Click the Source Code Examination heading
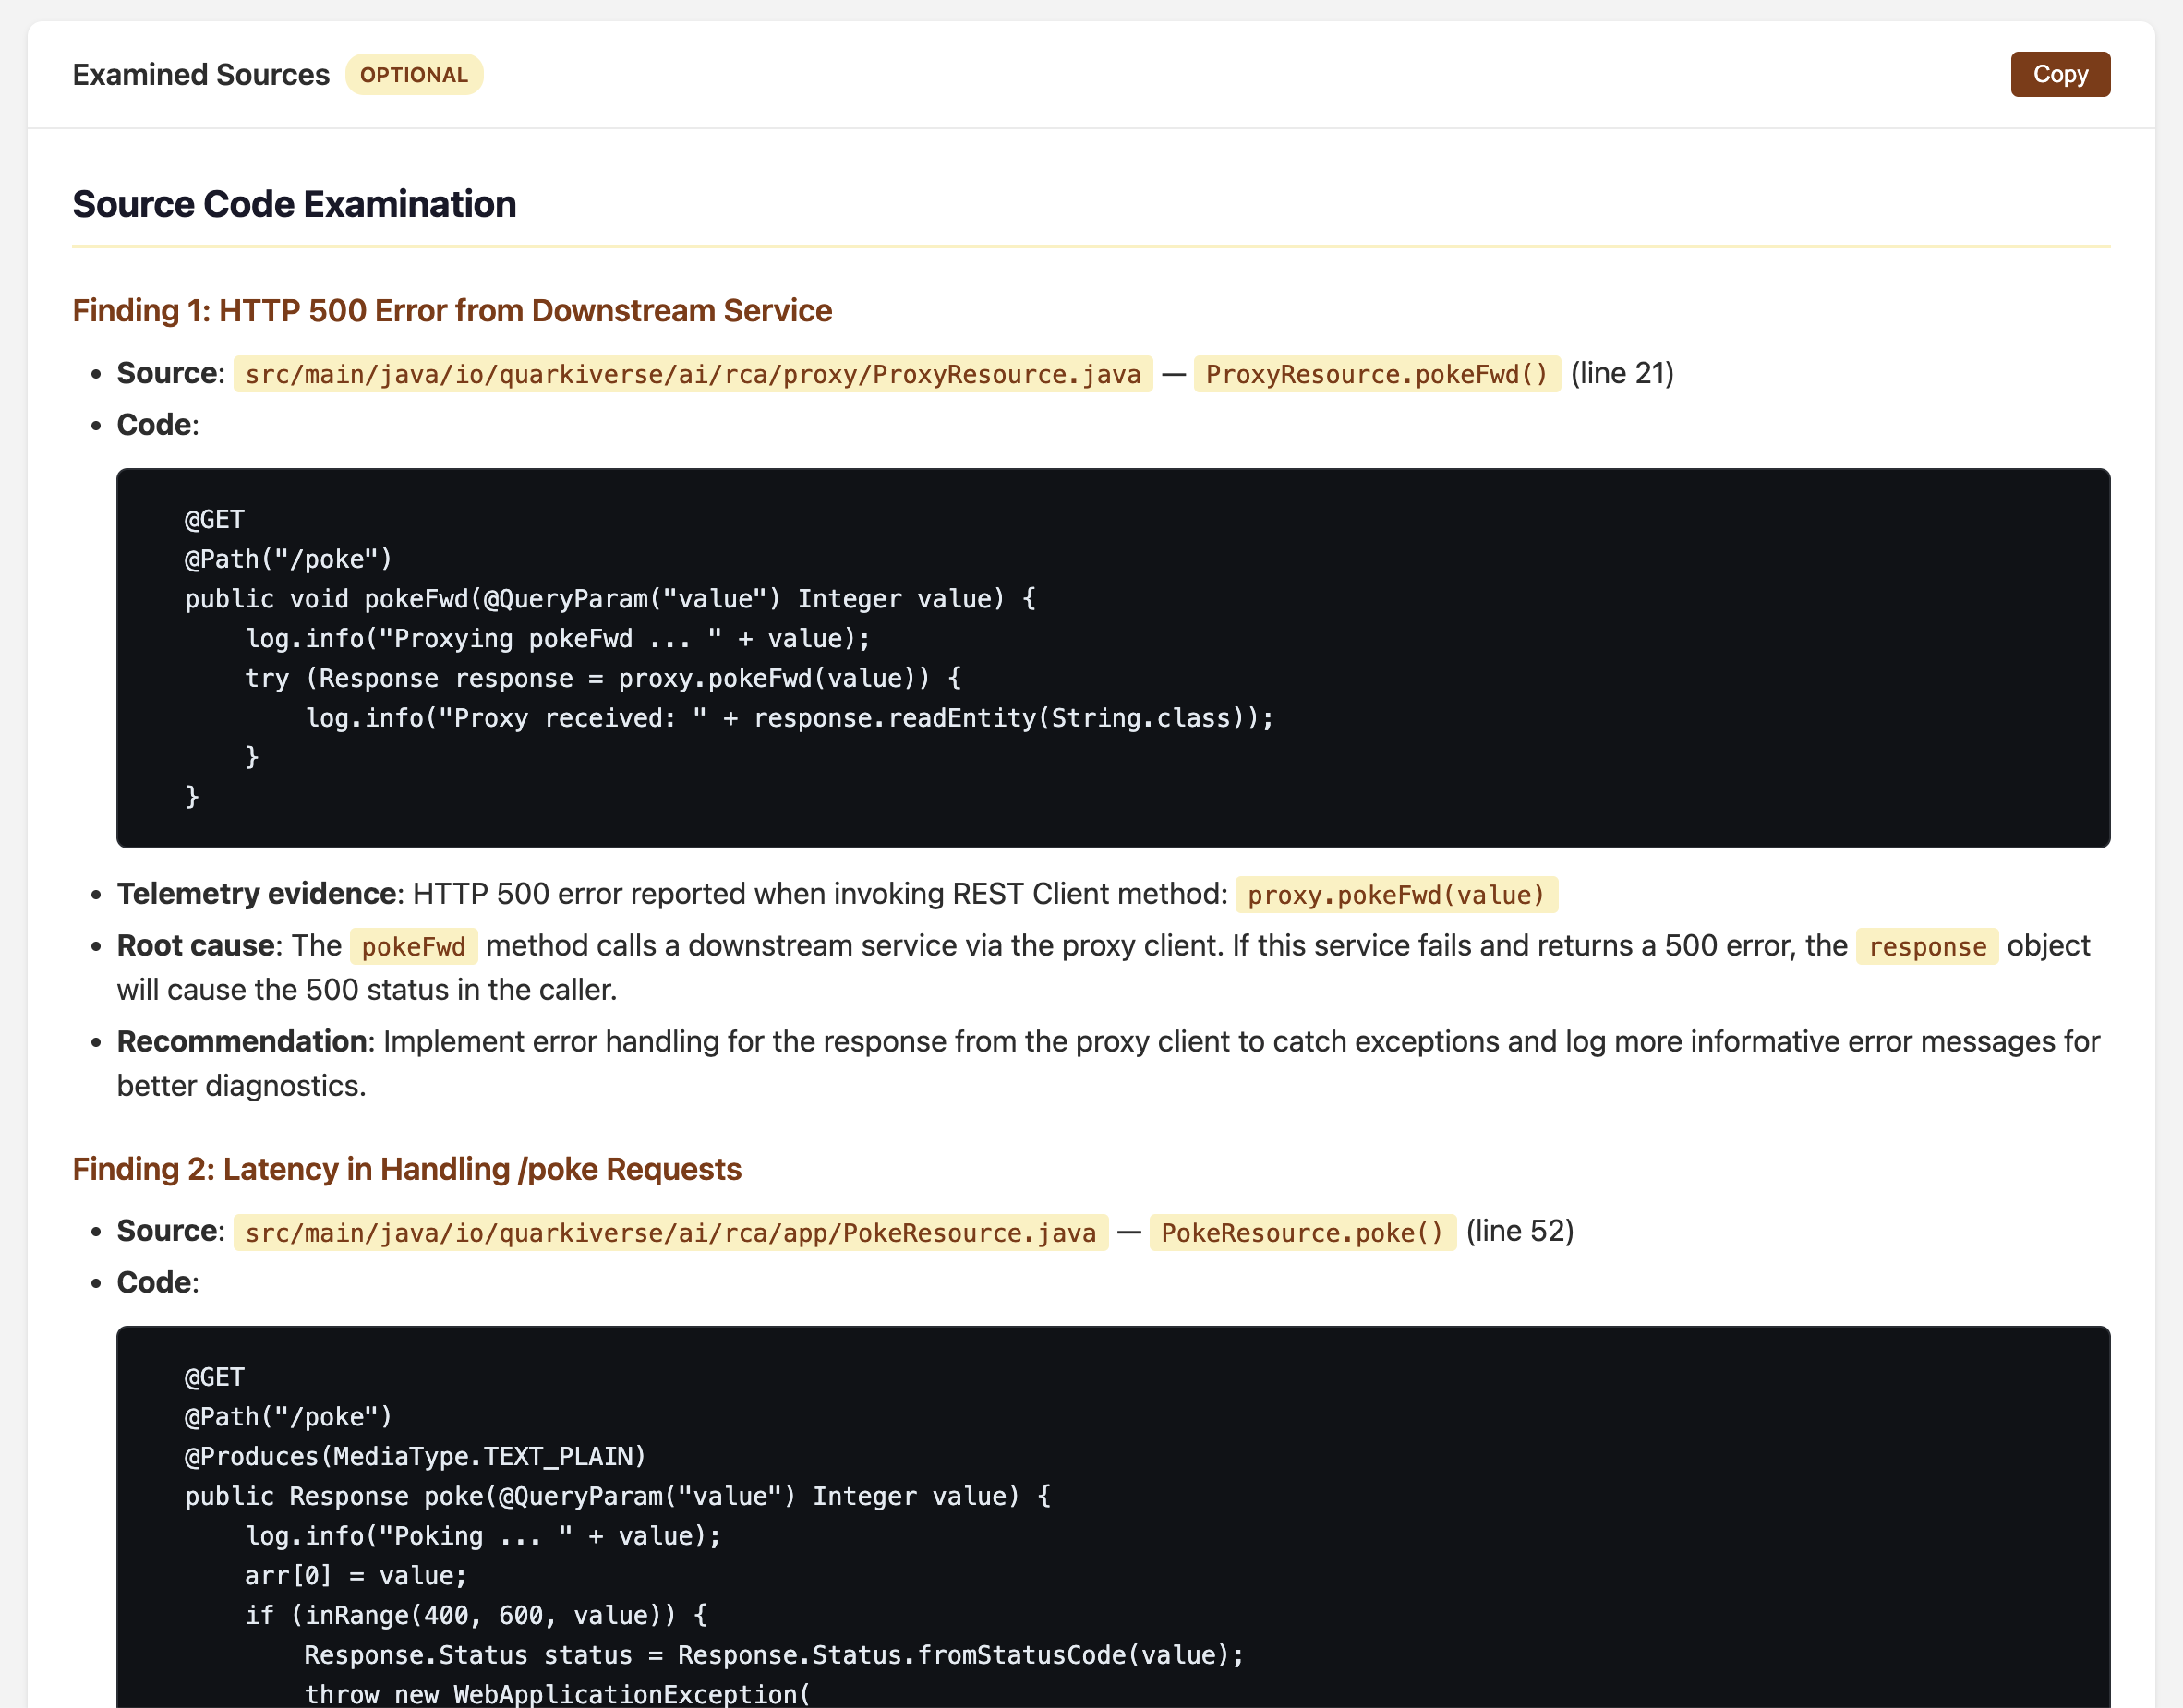This screenshot has height=1708, width=2183. (x=294, y=204)
